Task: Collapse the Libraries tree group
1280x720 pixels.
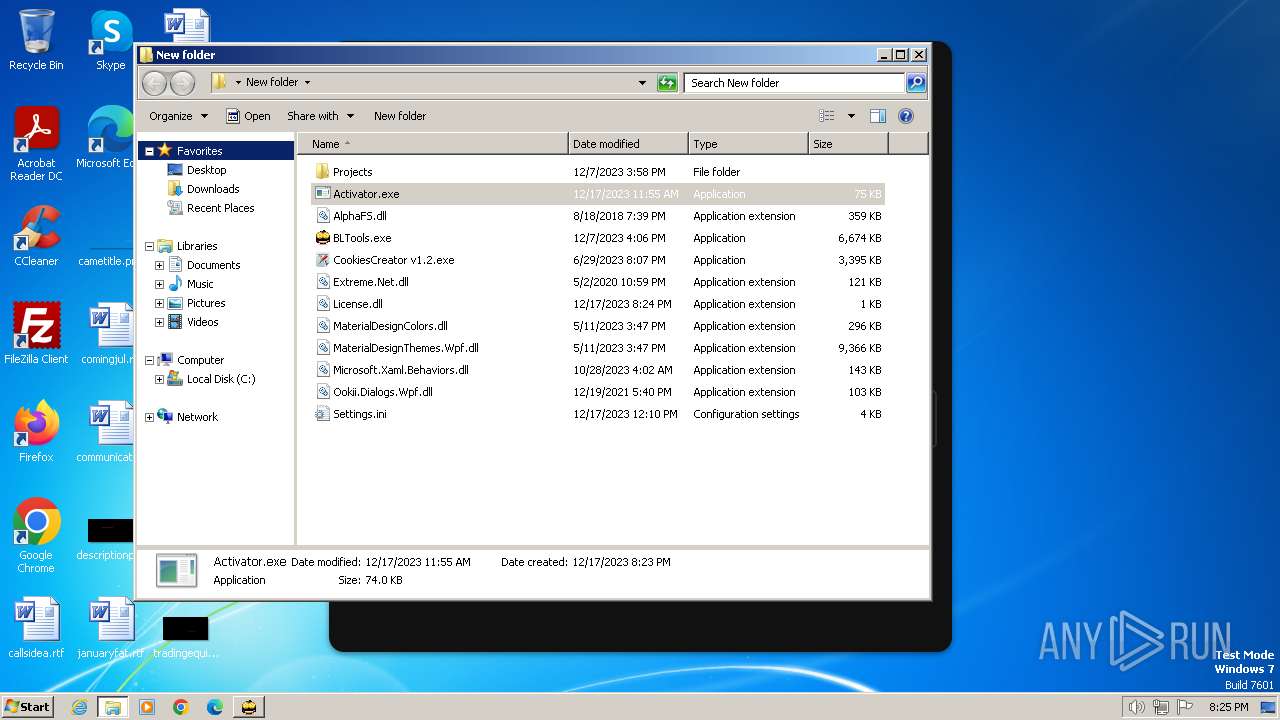Action: (149, 246)
